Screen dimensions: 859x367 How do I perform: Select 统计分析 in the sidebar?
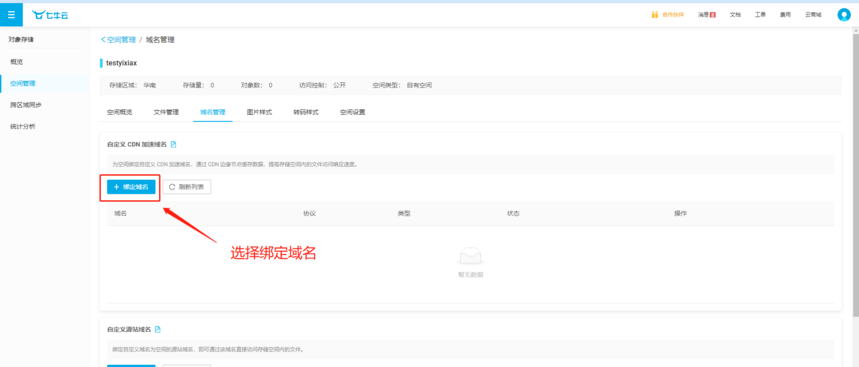pyautogui.click(x=22, y=127)
